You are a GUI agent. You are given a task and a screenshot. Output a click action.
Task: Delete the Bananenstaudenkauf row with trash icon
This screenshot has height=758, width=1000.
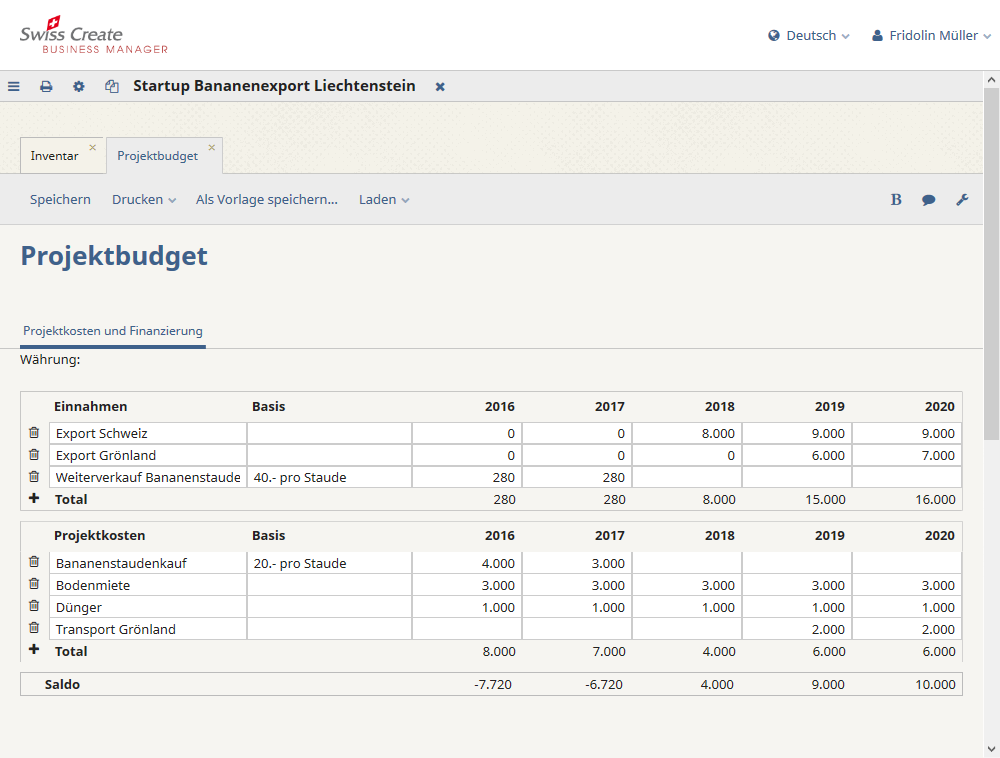point(34,563)
